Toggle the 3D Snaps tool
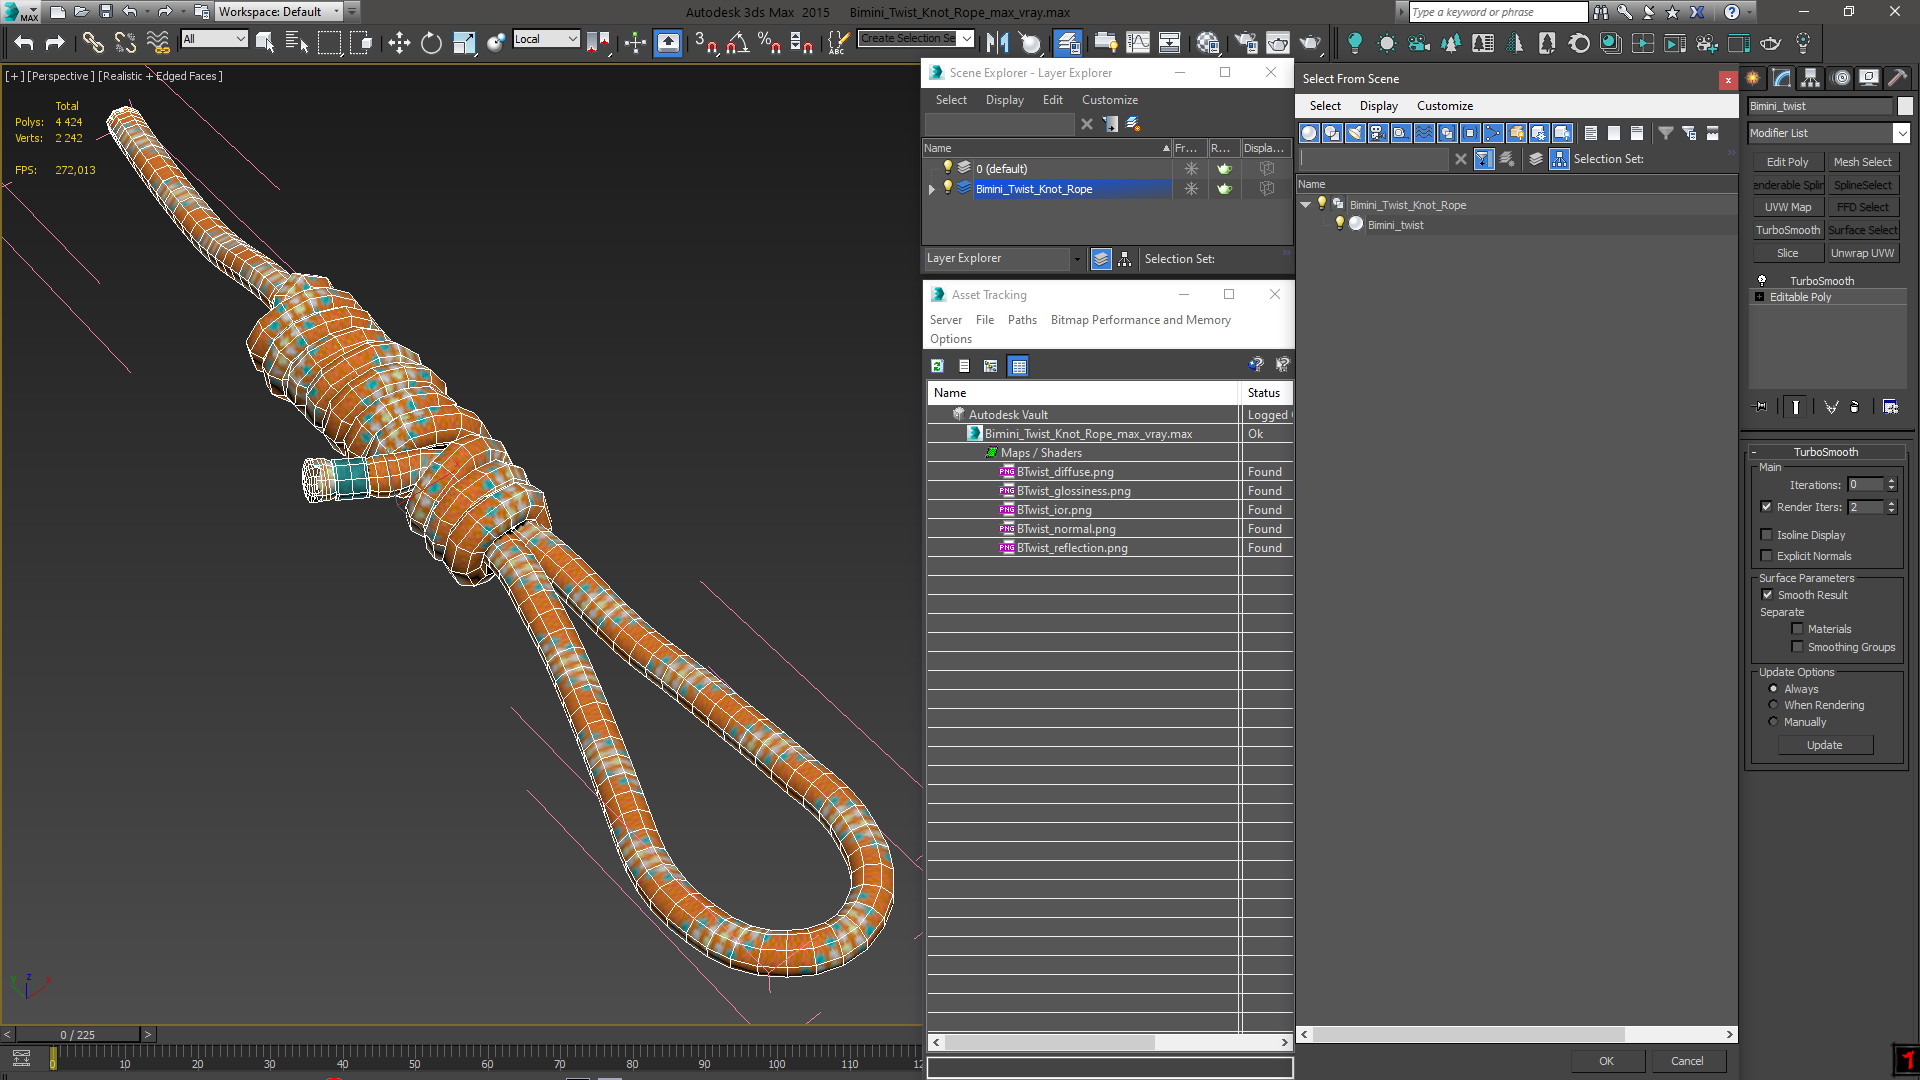 point(705,42)
